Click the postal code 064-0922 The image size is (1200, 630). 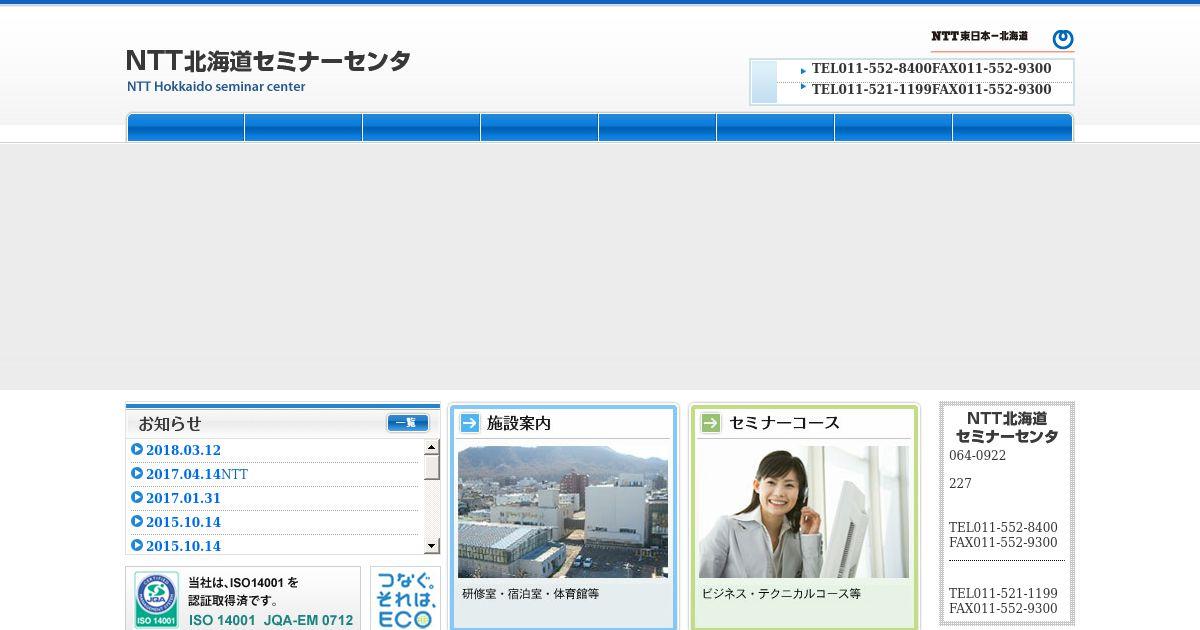(x=978, y=456)
